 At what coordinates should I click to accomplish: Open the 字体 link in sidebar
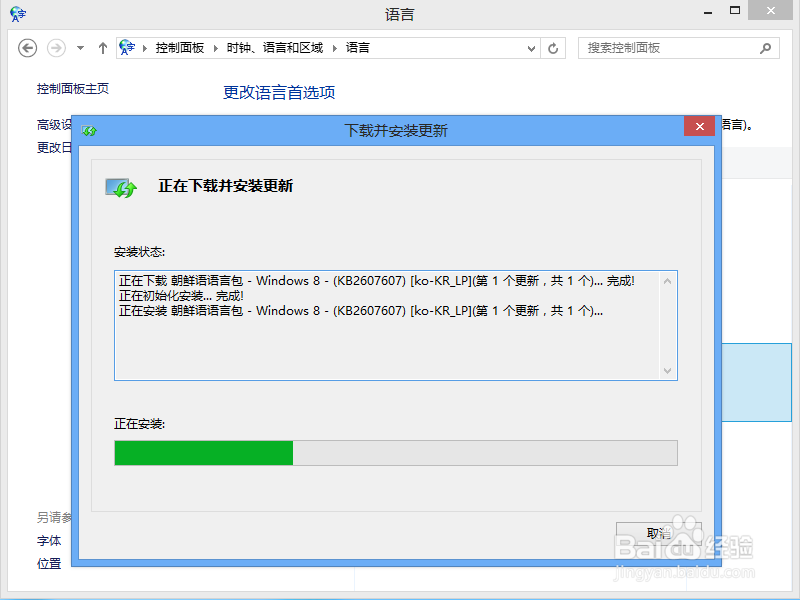49,541
